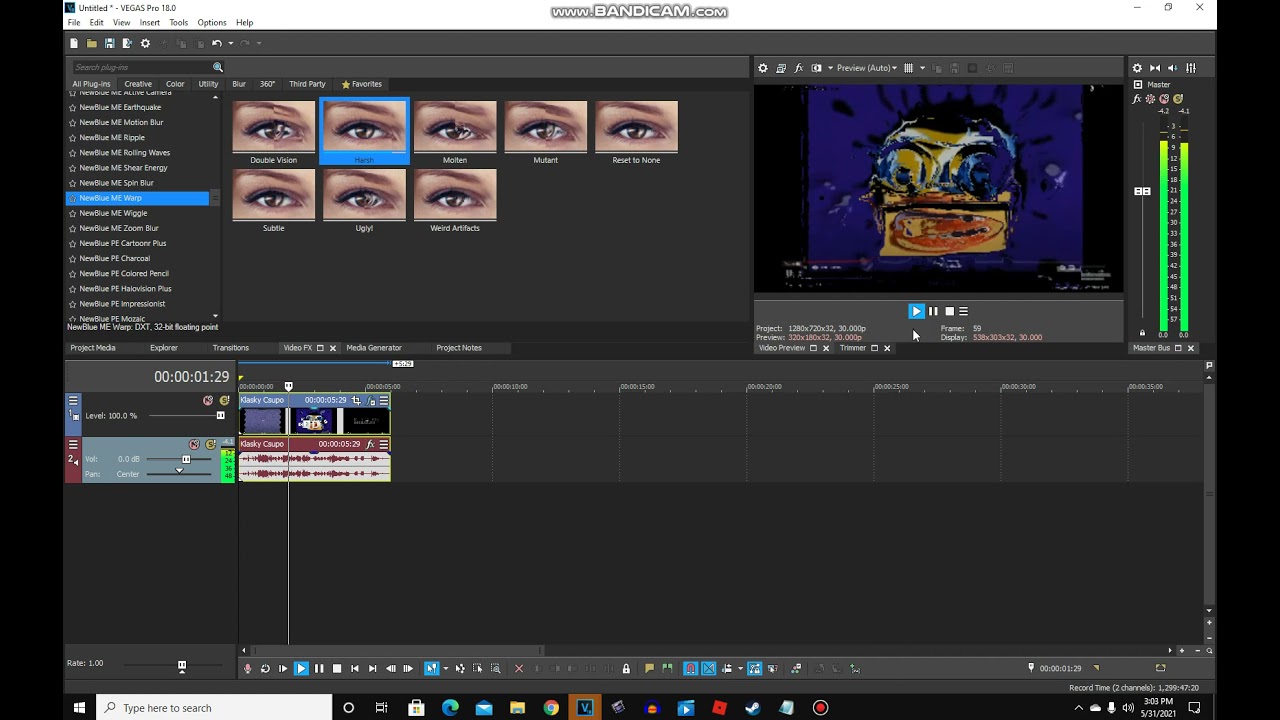Mute video track 1
1280x720 pixels.
click(x=208, y=400)
